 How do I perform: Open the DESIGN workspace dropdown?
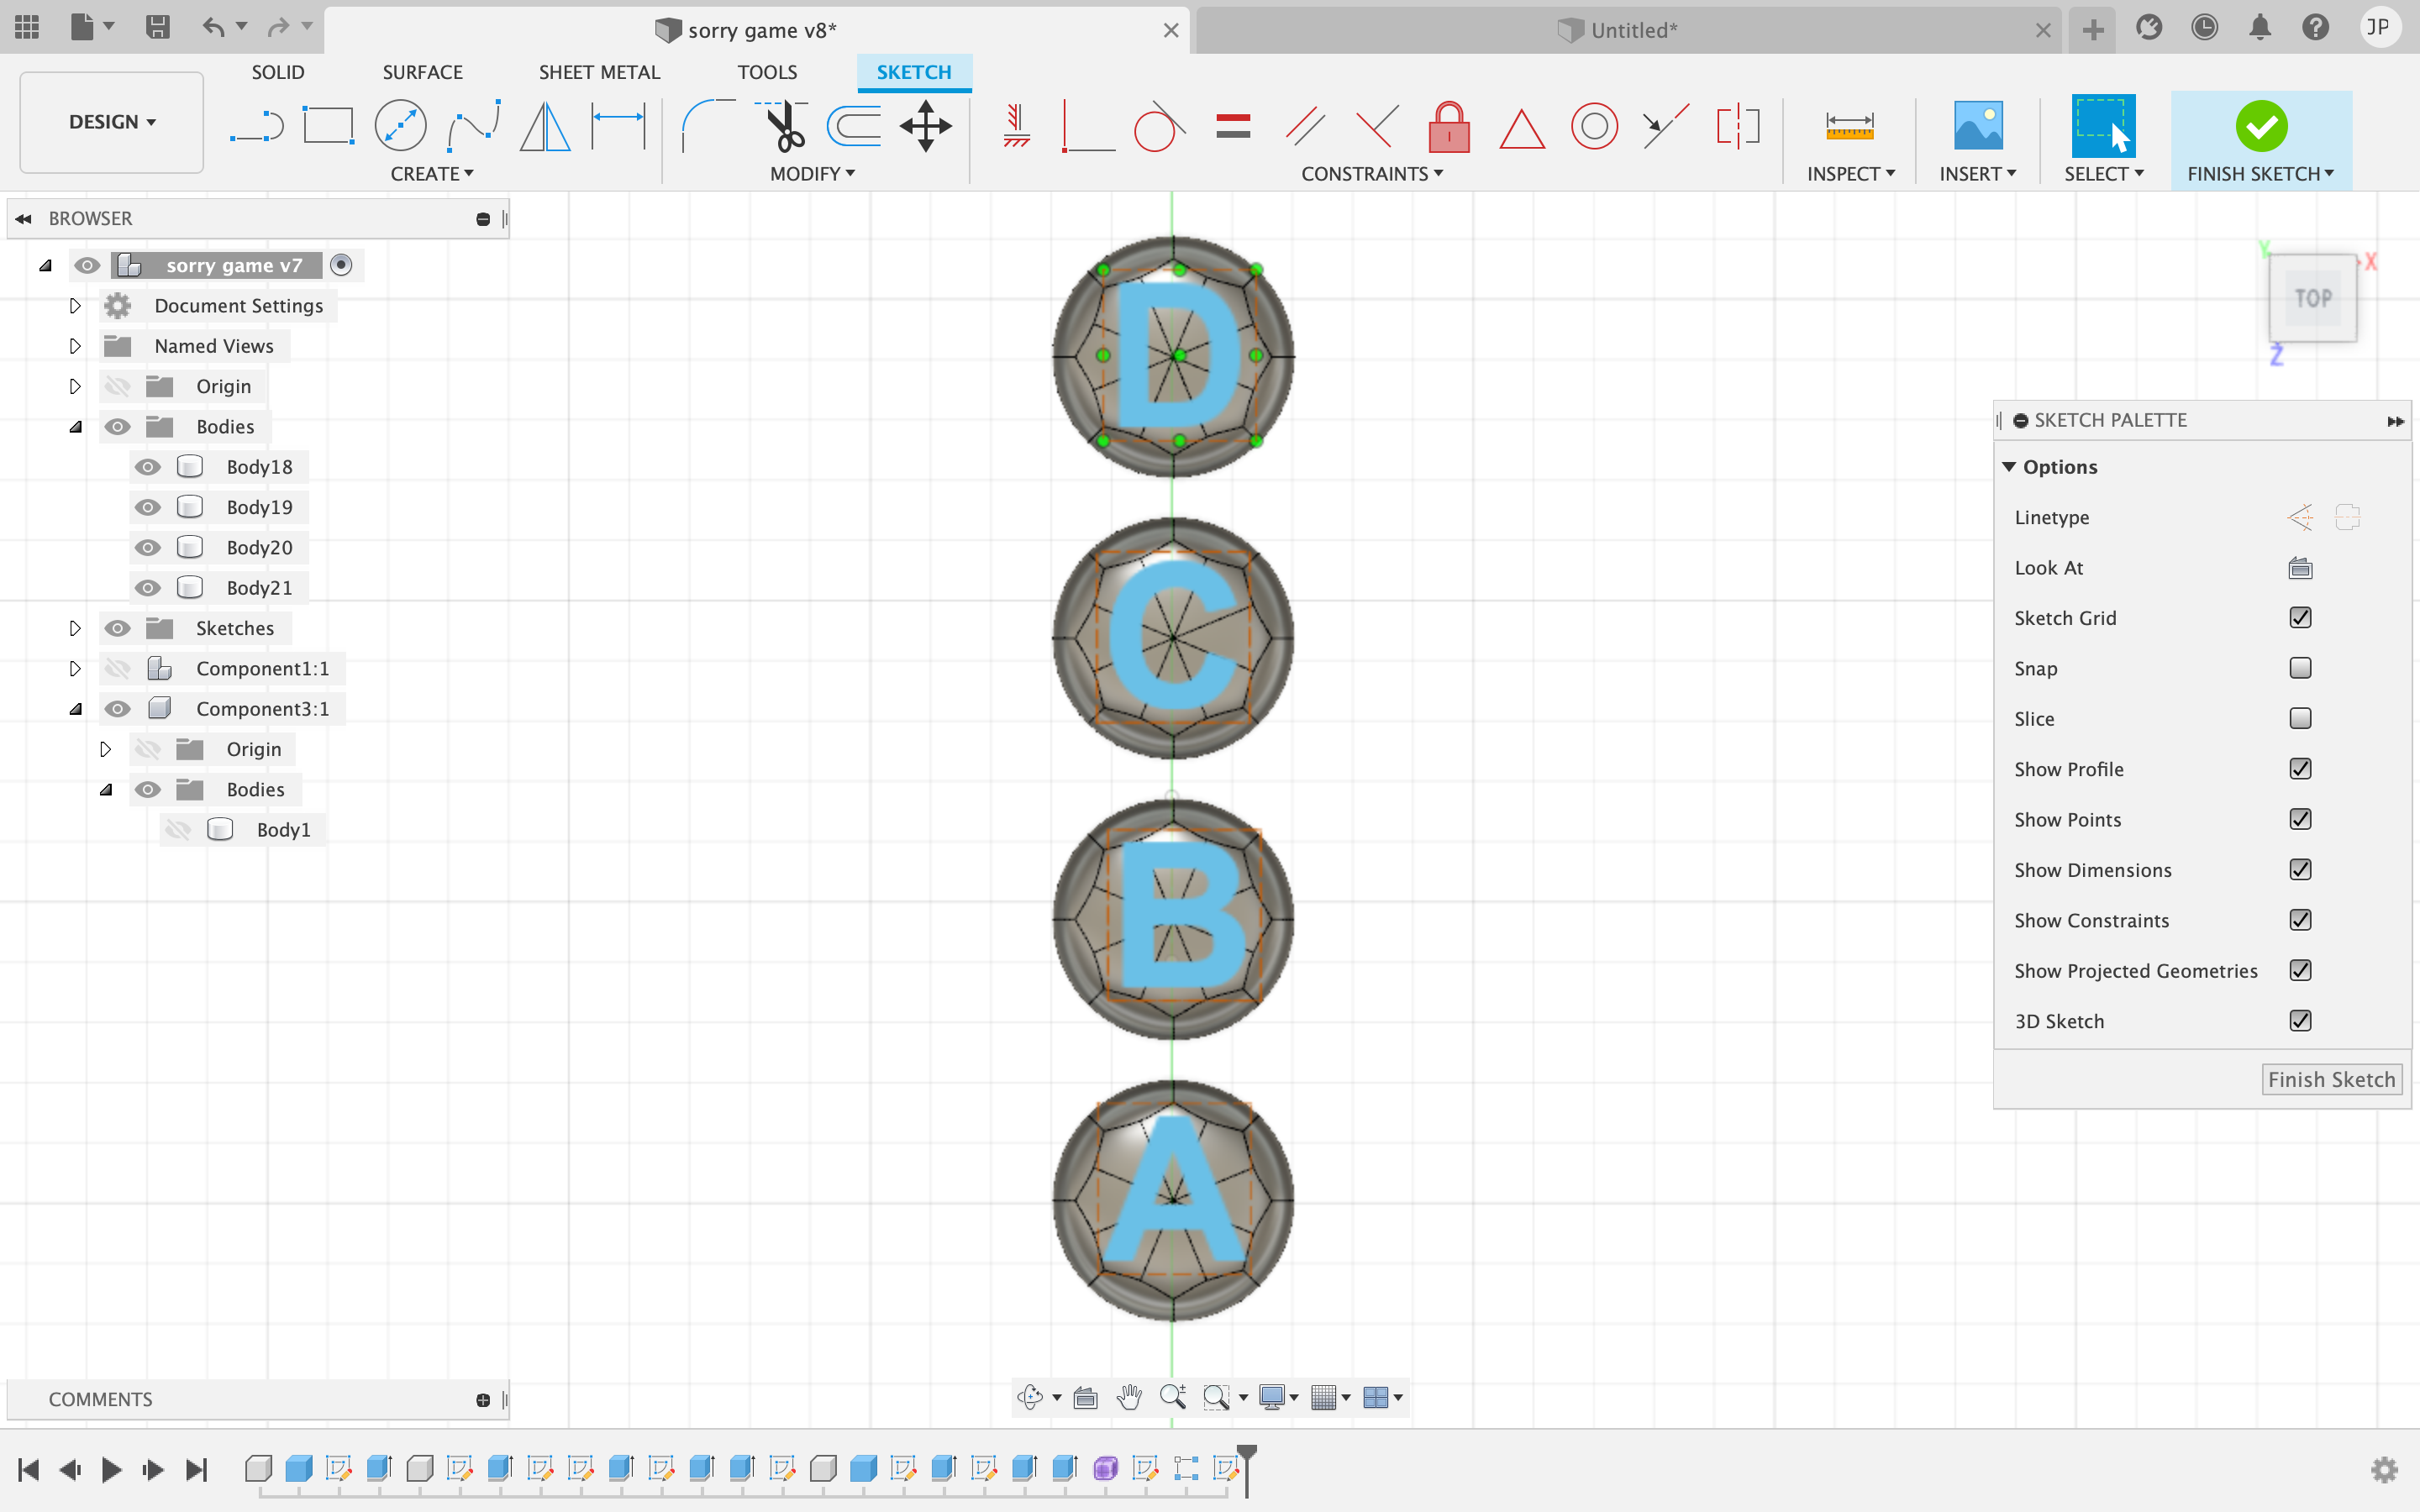coord(112,122)
